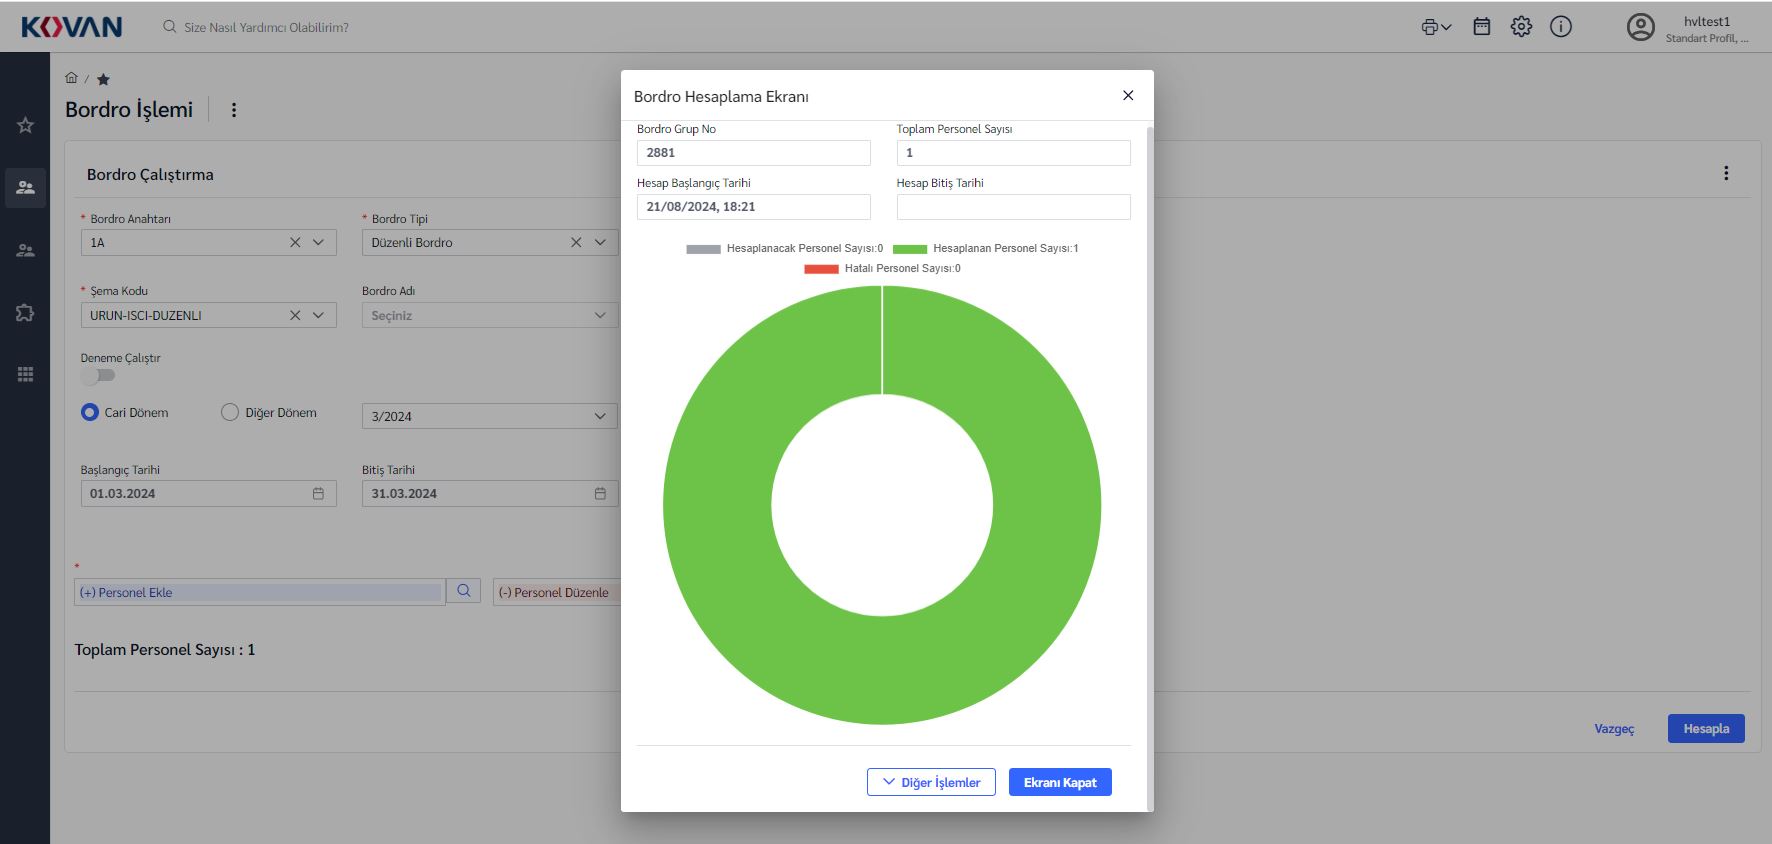Click the personnel search magnifier button

coord(464,591)
